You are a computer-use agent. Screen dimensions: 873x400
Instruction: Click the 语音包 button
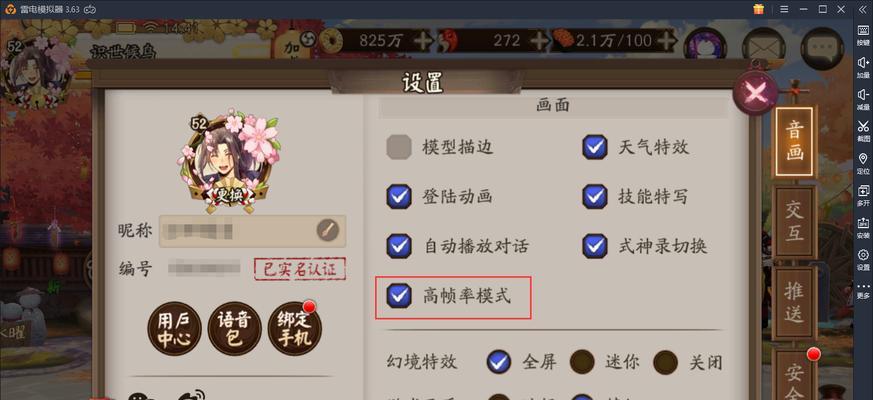(234, 329)
